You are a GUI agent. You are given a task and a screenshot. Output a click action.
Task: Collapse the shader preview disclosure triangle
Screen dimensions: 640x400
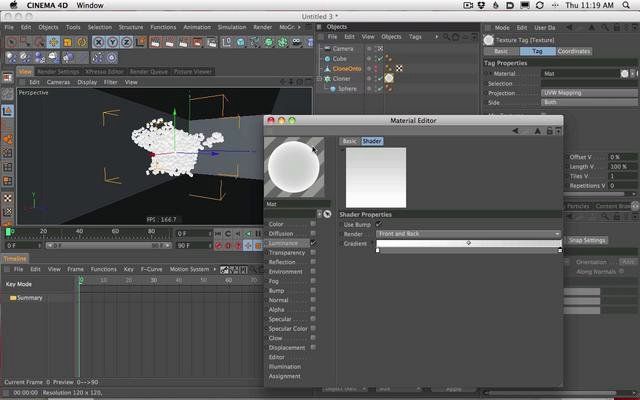(342, 150)
